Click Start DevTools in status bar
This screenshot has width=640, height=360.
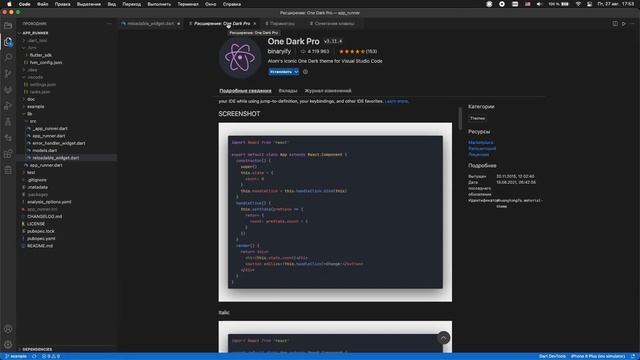[x=552, y=356]
